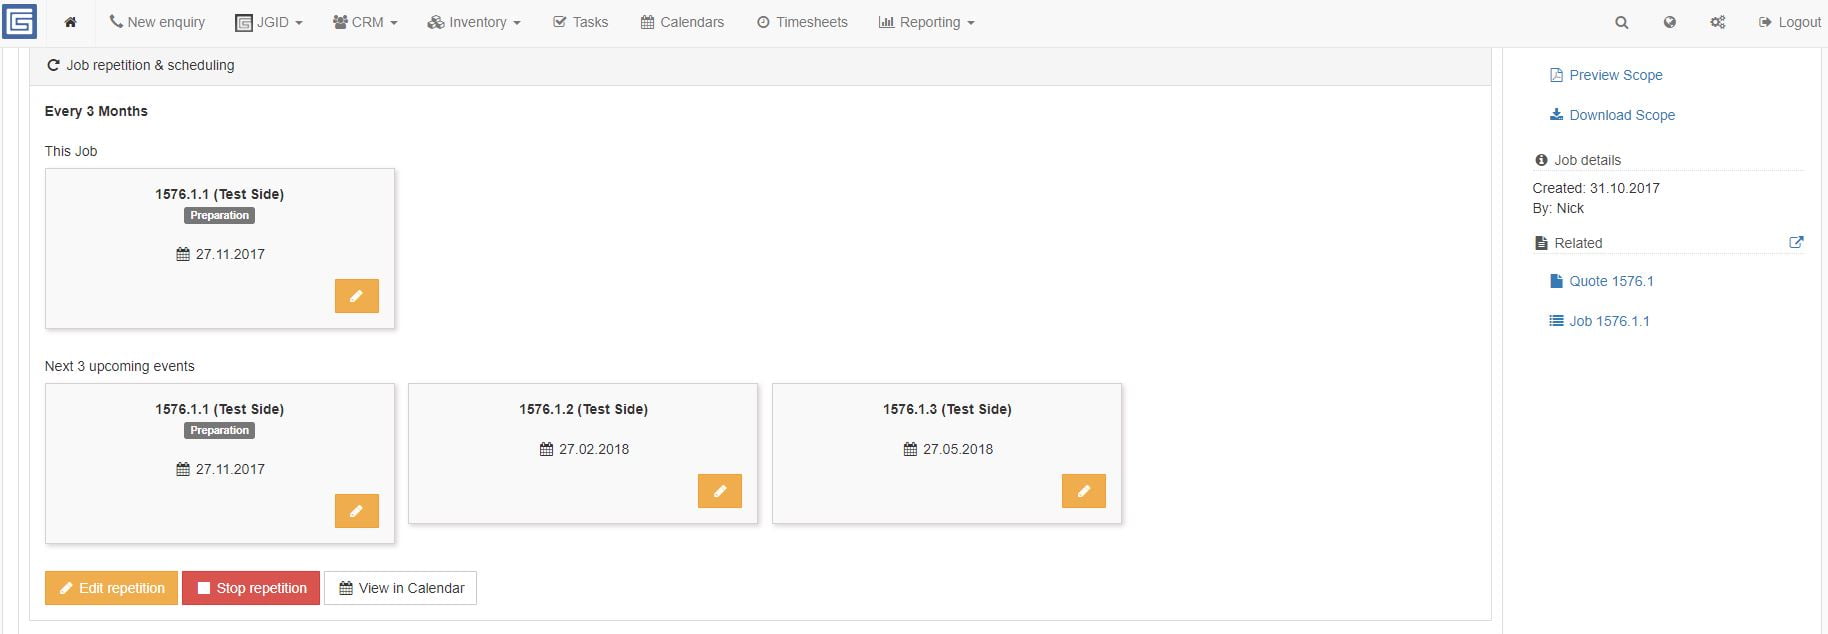Edit upcoming event 1576.1.1 pencil button
The width and height of the screenshot is (1828, 634).
(x=356, y=511)
